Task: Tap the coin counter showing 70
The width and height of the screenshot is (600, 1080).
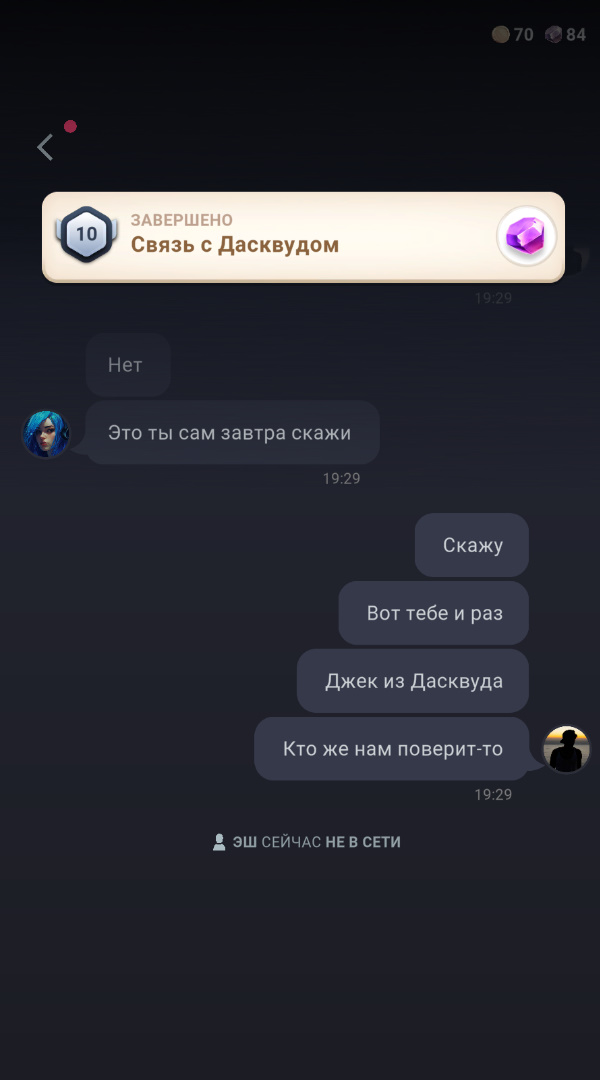Action: pyautogui.click(x=513, y=34)
